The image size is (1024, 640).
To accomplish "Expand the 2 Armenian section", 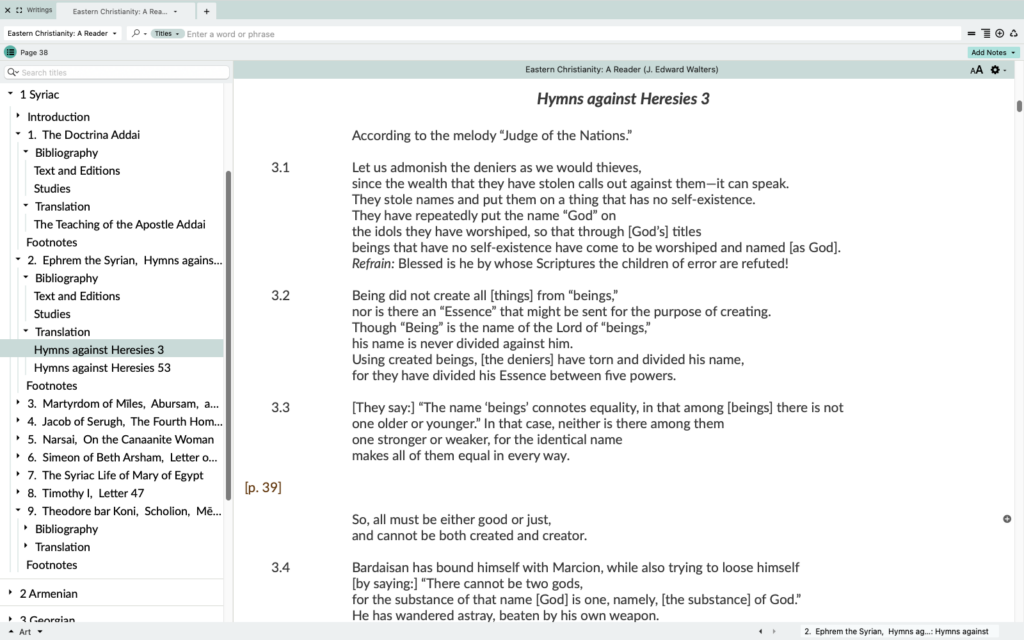I will [10, 593].
